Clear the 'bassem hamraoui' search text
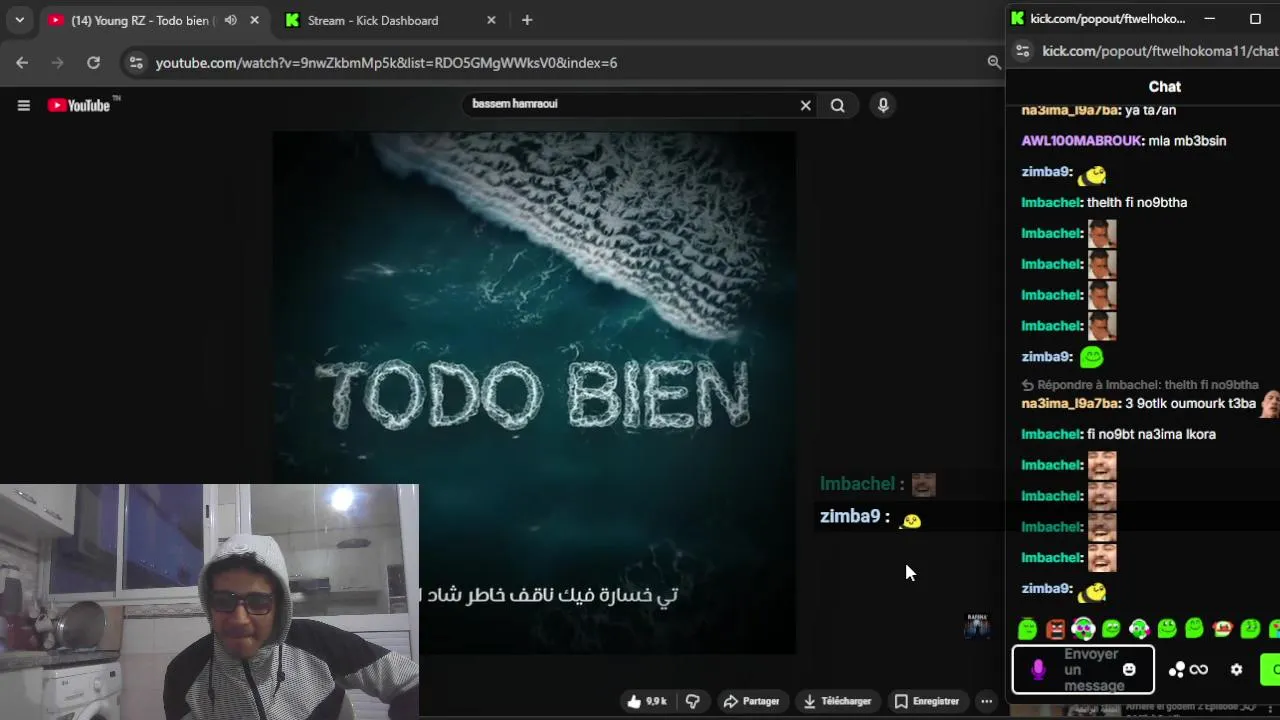The image size is (1280, 720). [805, 105]
